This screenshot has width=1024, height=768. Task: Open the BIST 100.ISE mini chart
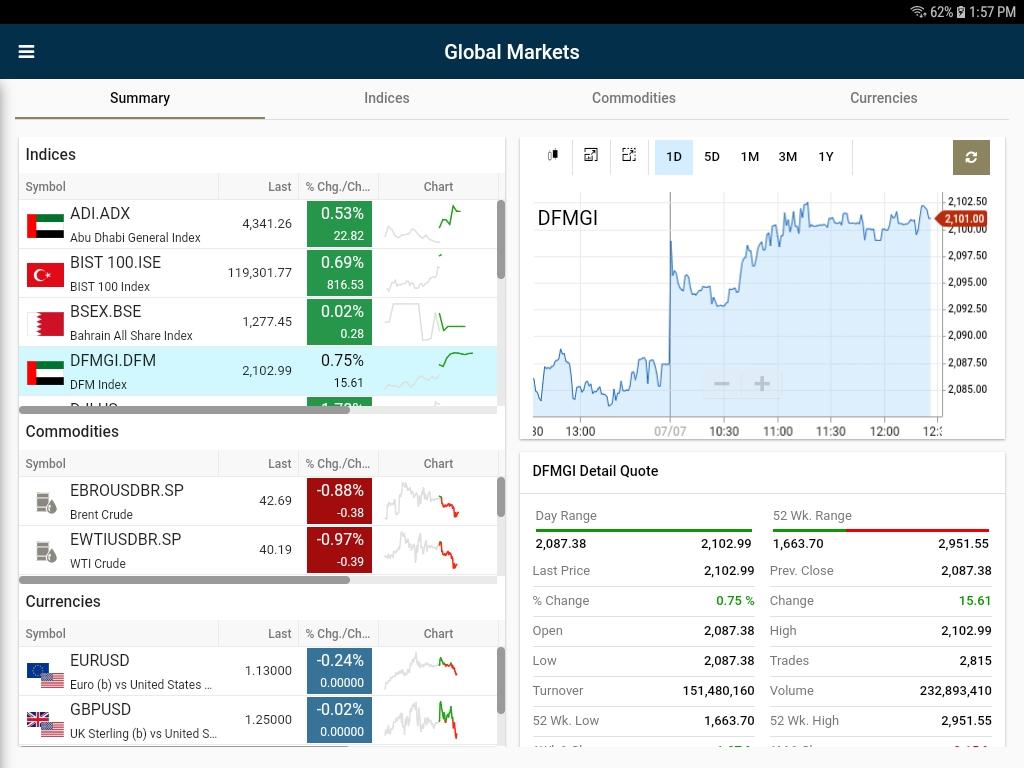click(x=414, y=273)
